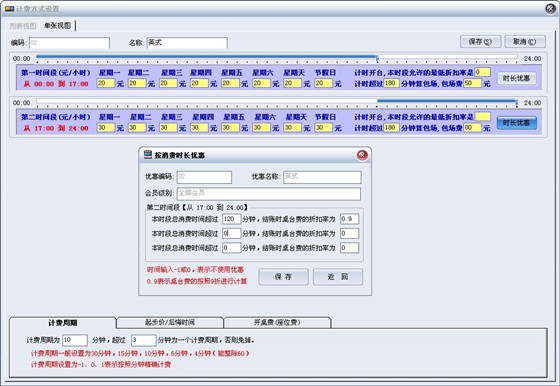Edit second period 星期五 price field
This screenshot has width=560, height=386.
pos(230,127)
